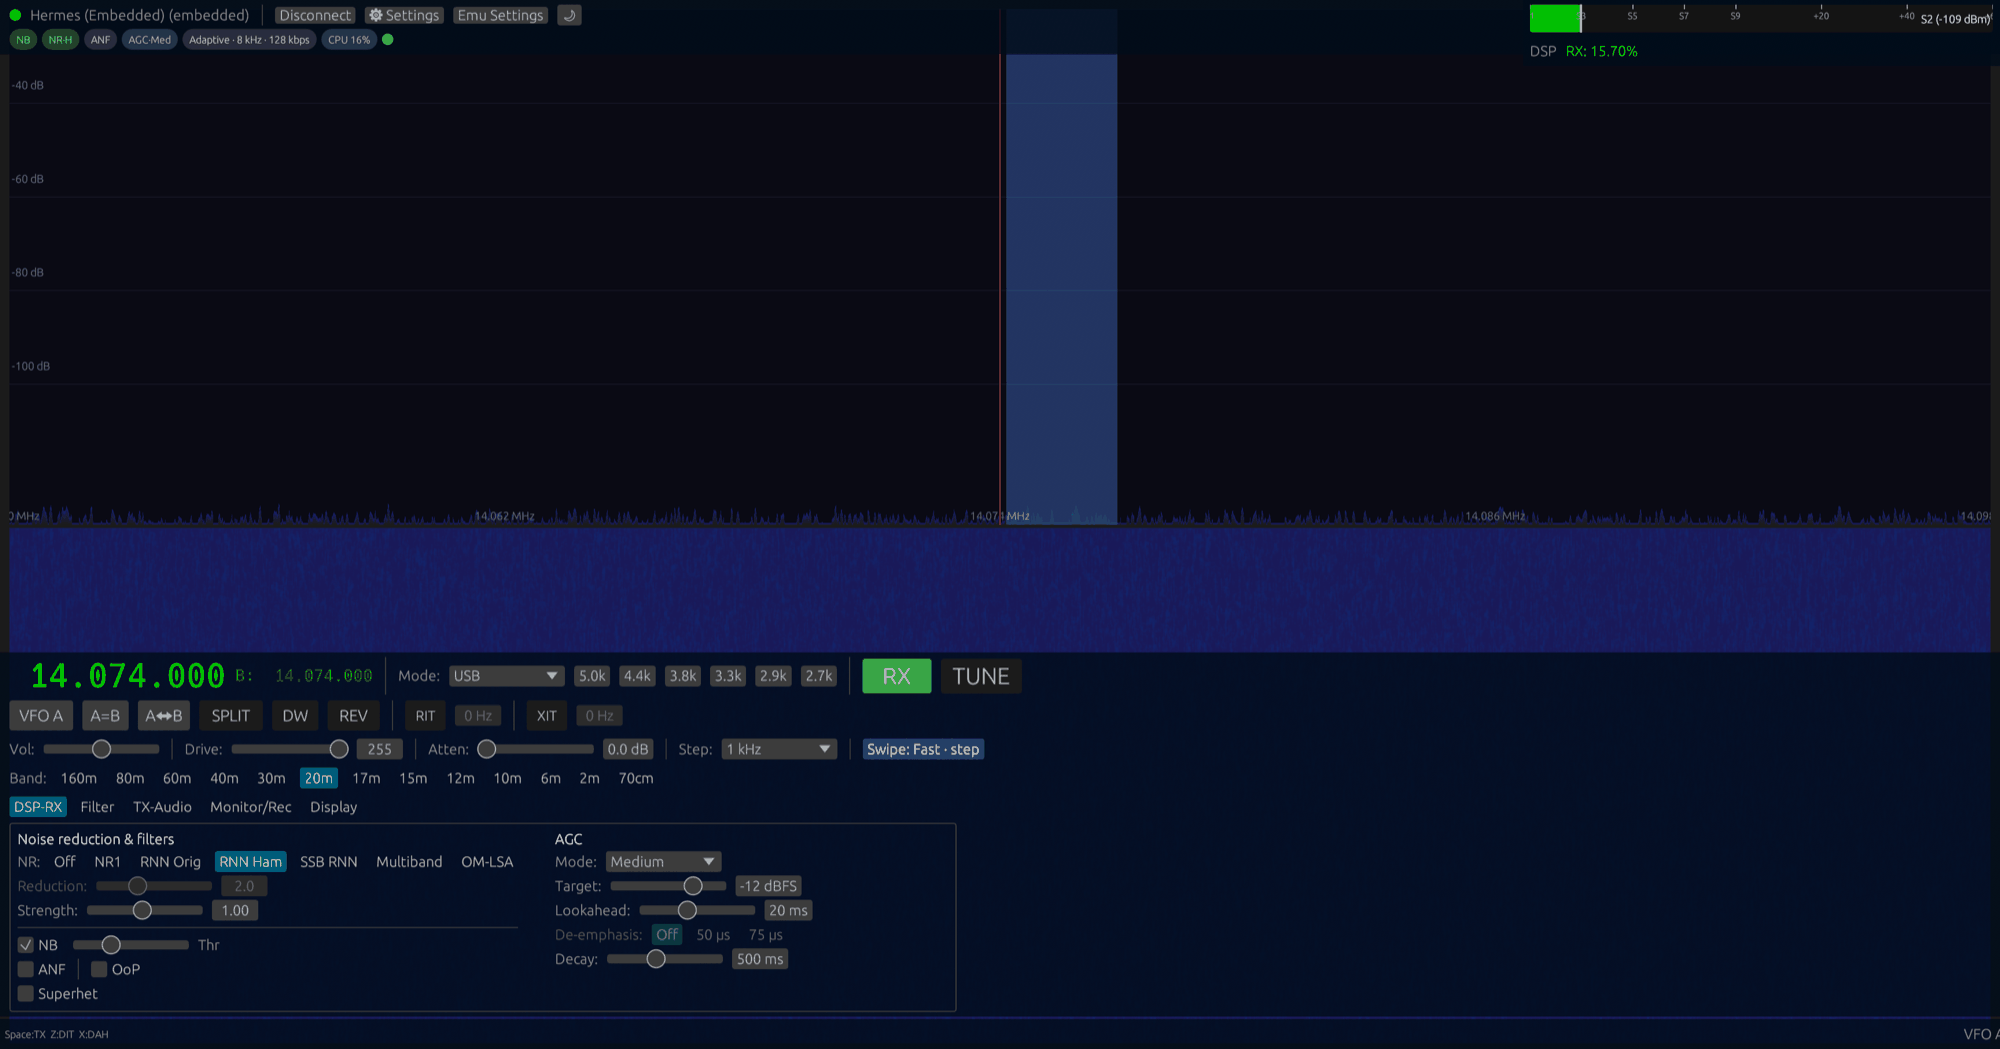Click the green RX button

click(896, 676)
